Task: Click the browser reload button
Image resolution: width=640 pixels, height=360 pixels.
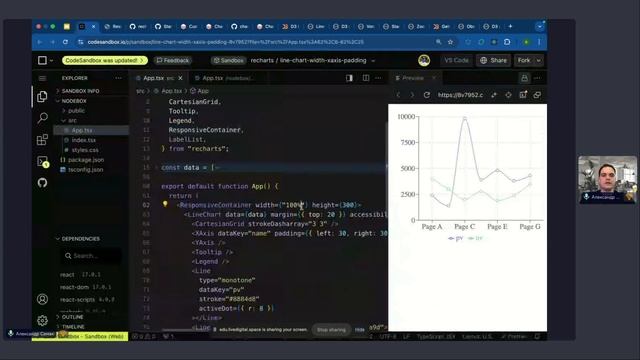Action: 65,42
